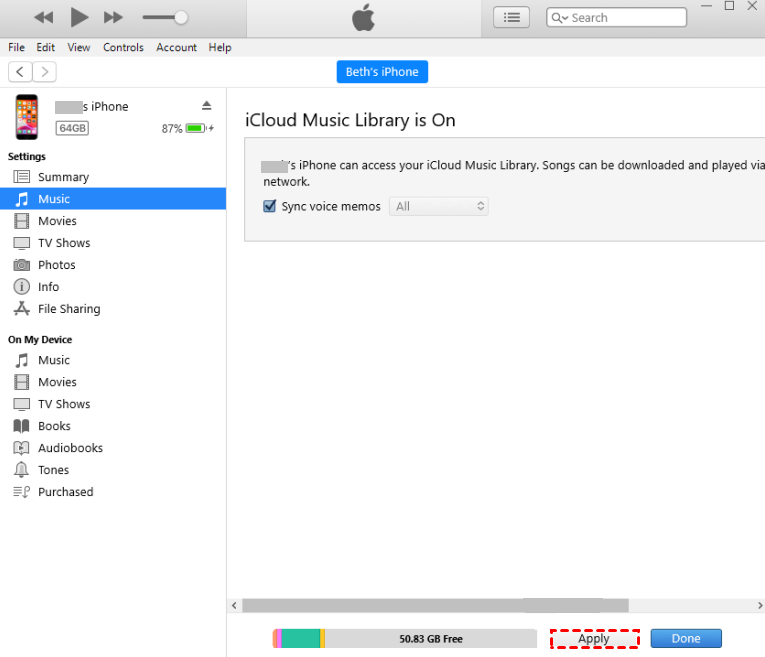Click the File Sharing app icon
Image resolution: width=765 pixels, height=657 pixels.
coord(21,308)
